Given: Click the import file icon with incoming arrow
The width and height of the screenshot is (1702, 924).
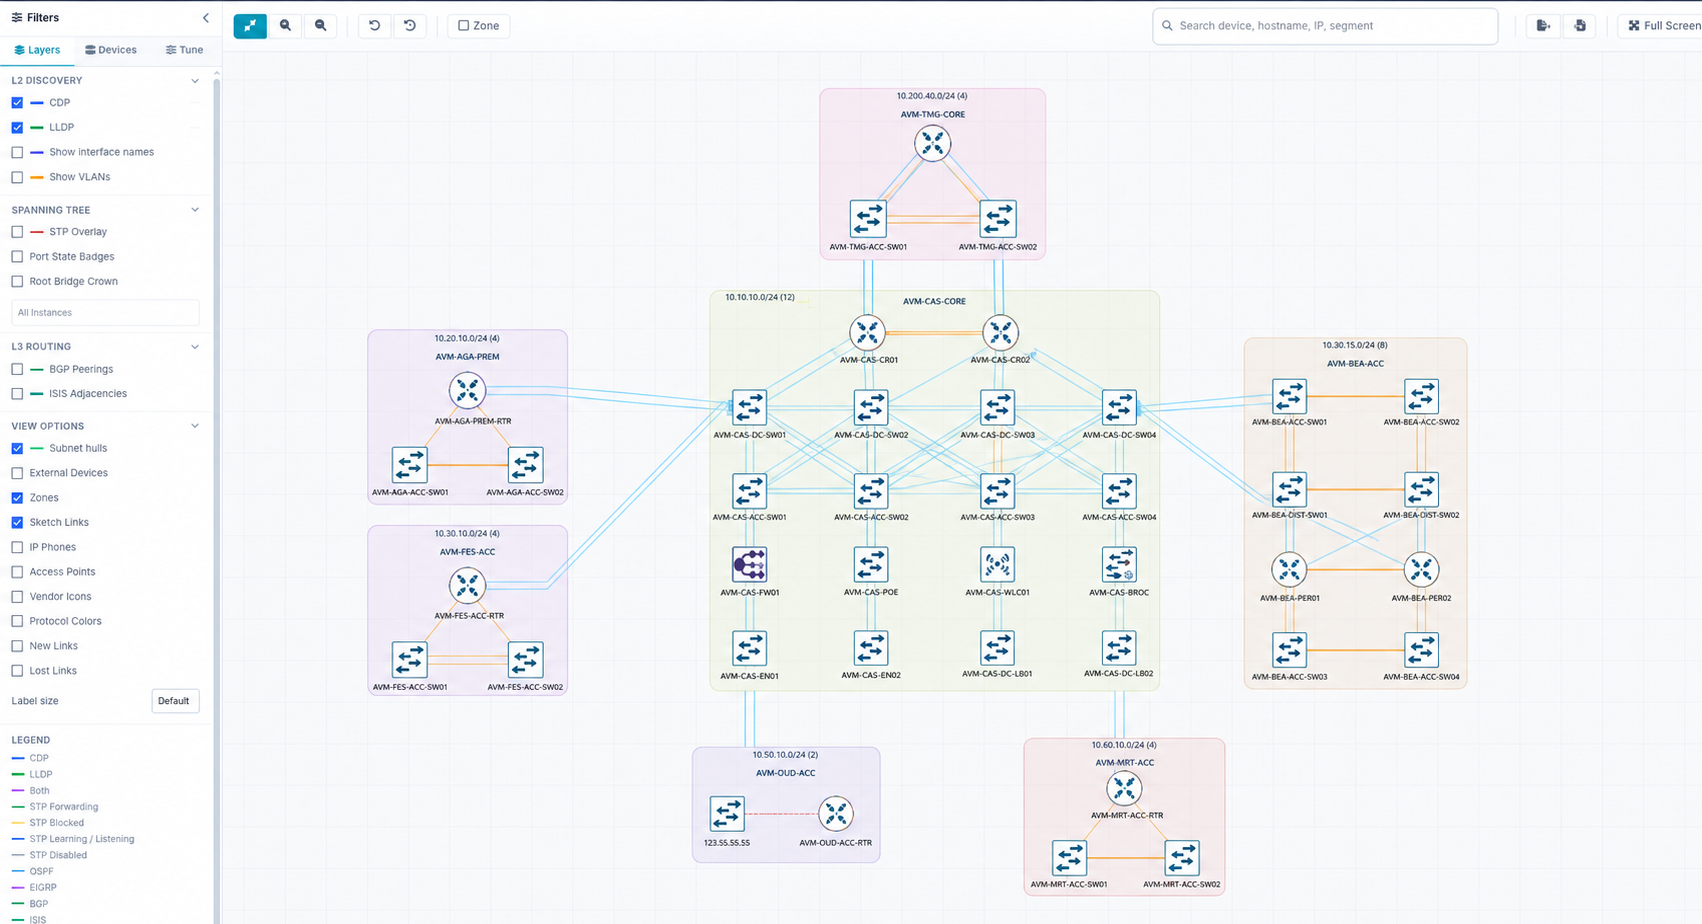Looking at the screenshot, I should (1580, 26).
